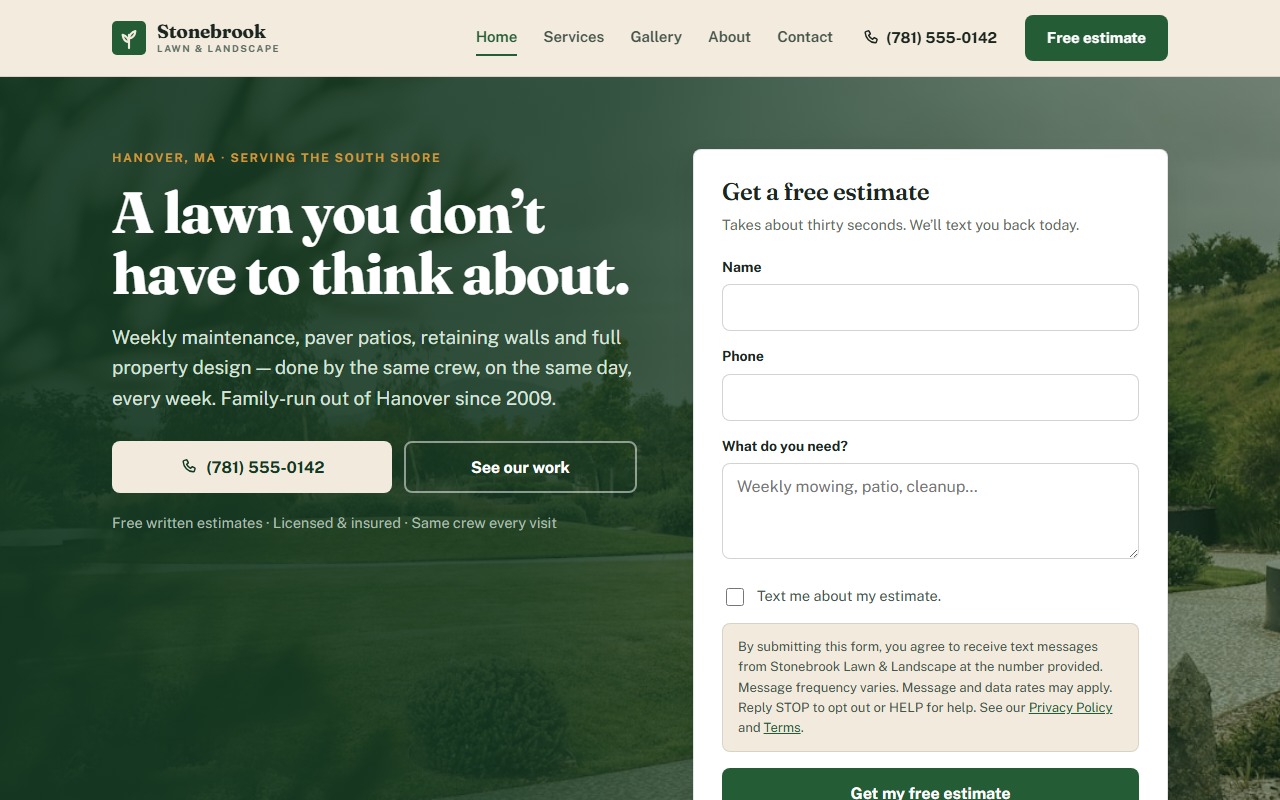This screenshot has height=800, width=1280.
Task: Open the Terms link
Action: tap(782, 728)
